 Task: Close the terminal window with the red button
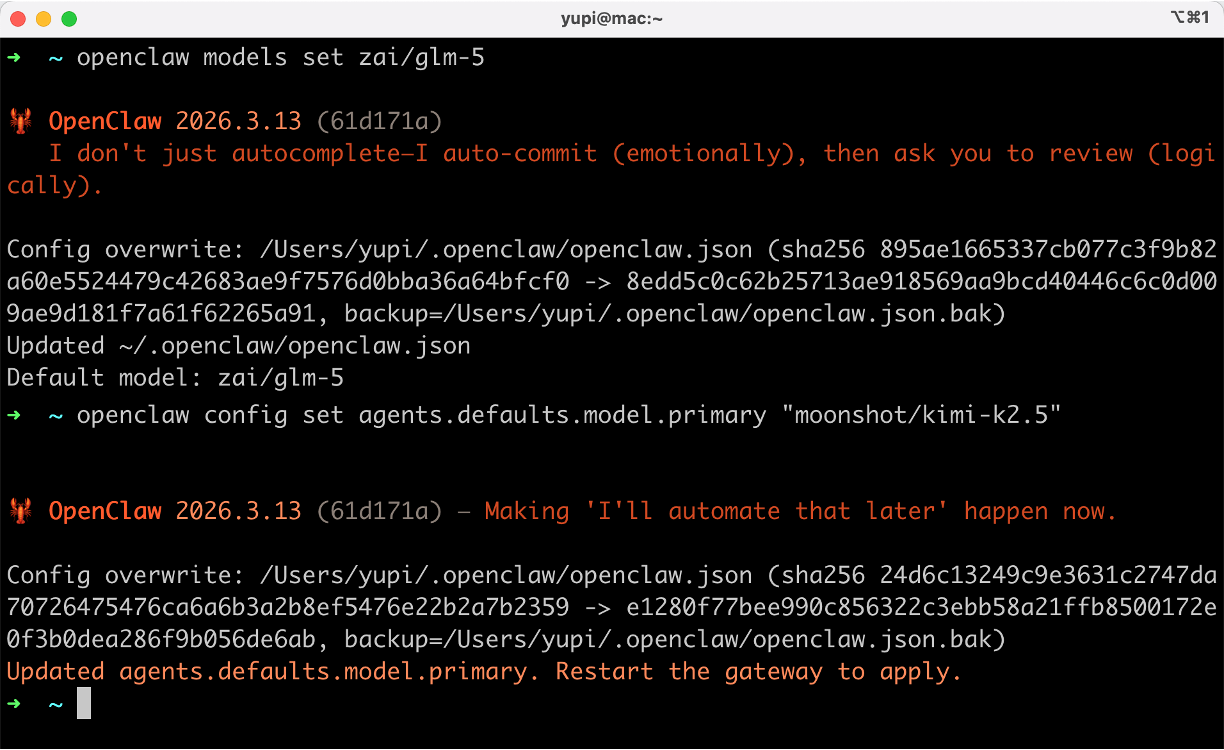(x=18, y=19)
